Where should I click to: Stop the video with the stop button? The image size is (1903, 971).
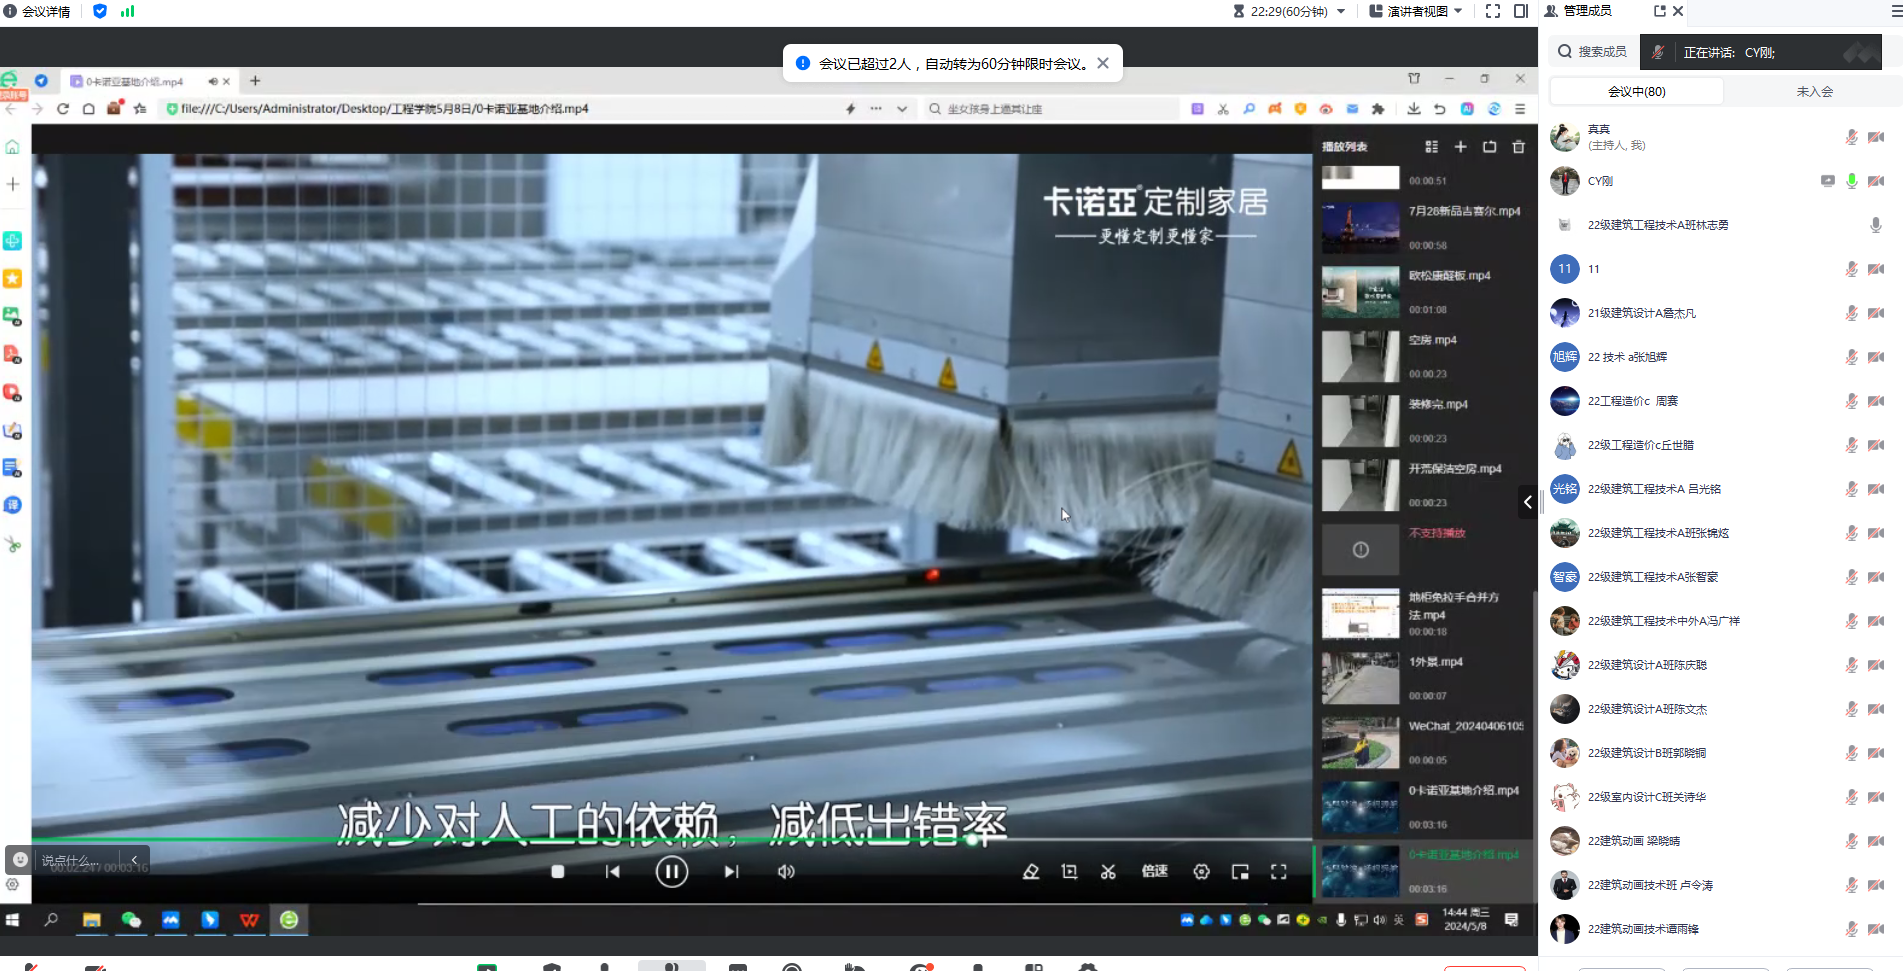click(x=558, y=872)
